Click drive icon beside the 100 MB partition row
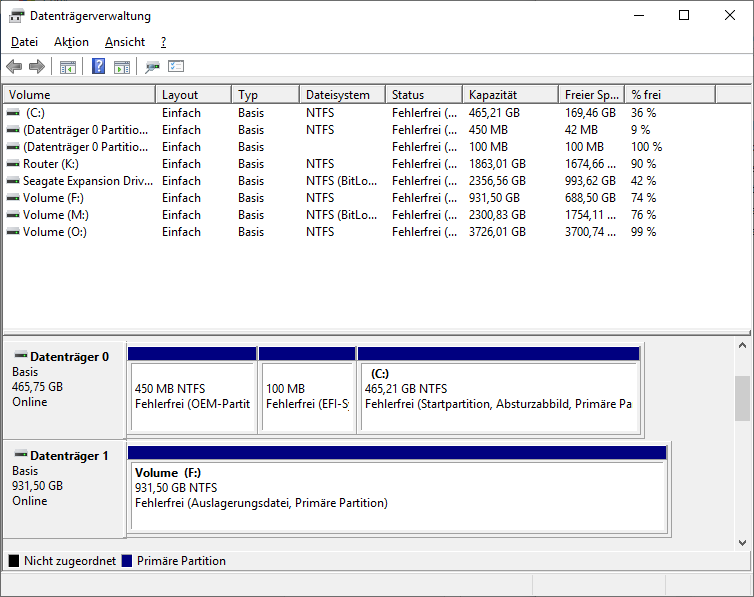 pos(13,147)
